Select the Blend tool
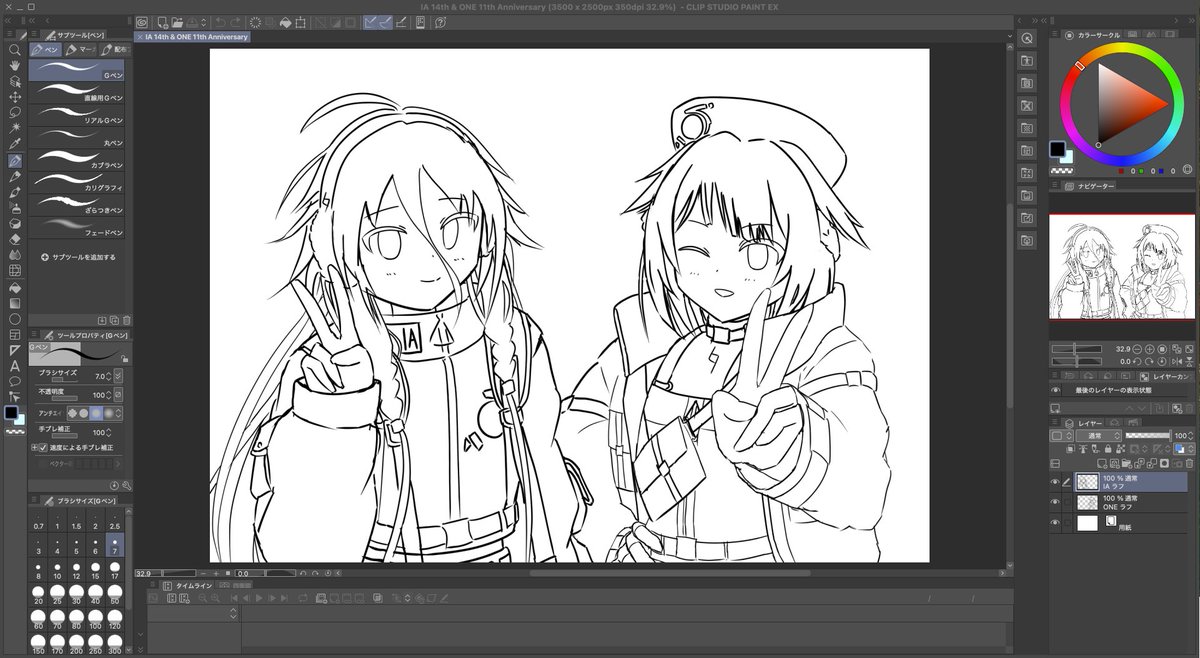The image size is (1200, 658). (x=15, y=254)
